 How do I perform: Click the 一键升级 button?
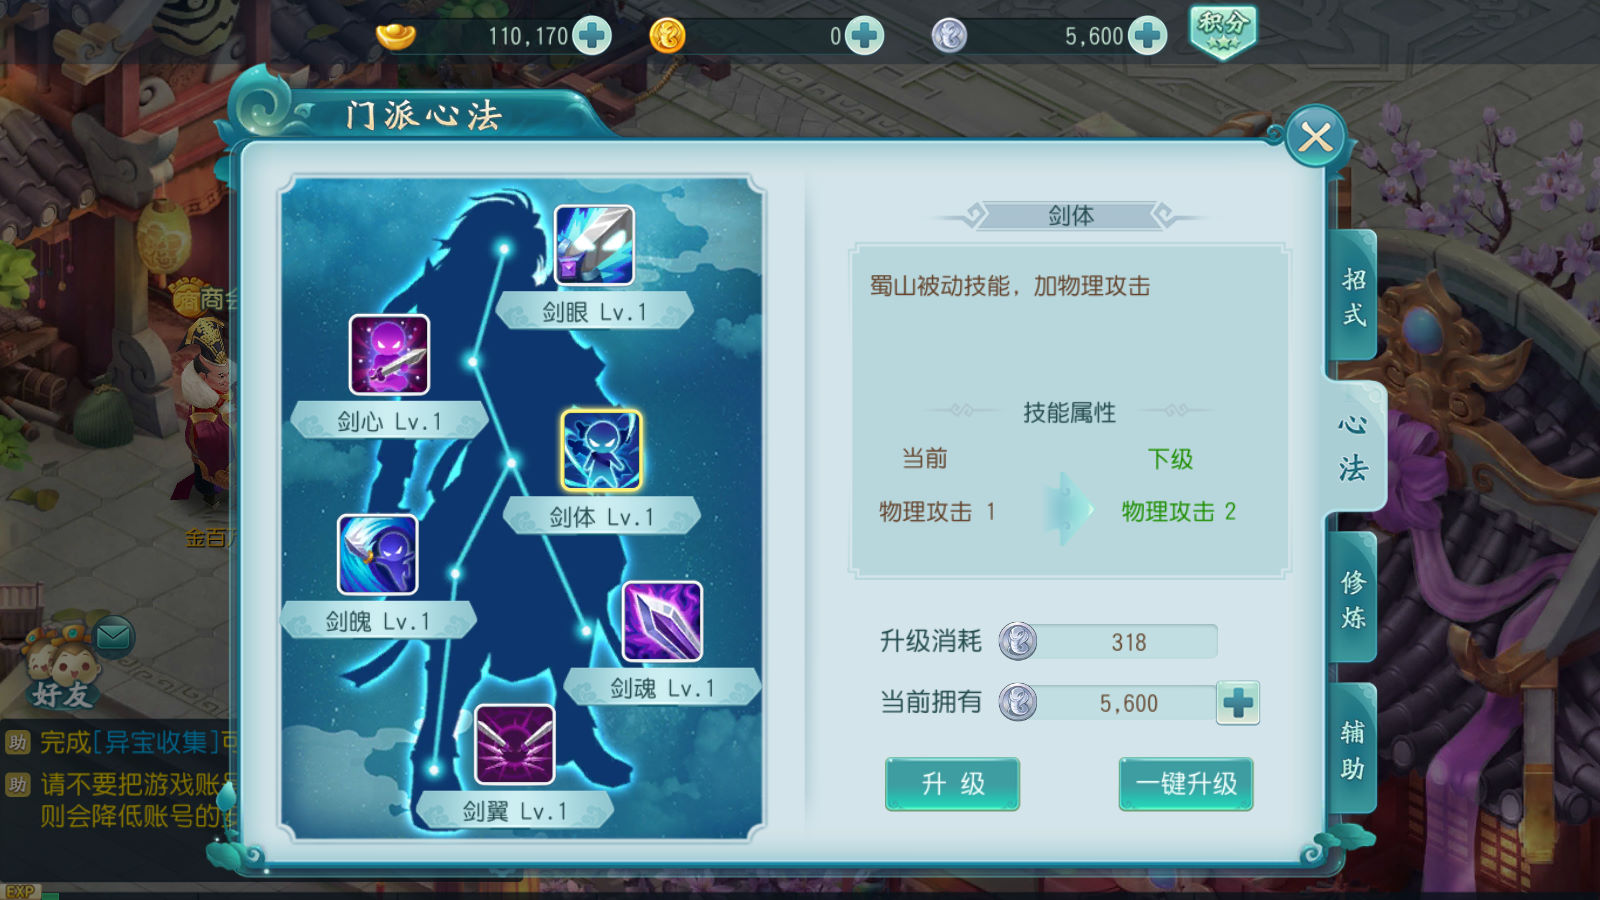[x=1186, y=784]
